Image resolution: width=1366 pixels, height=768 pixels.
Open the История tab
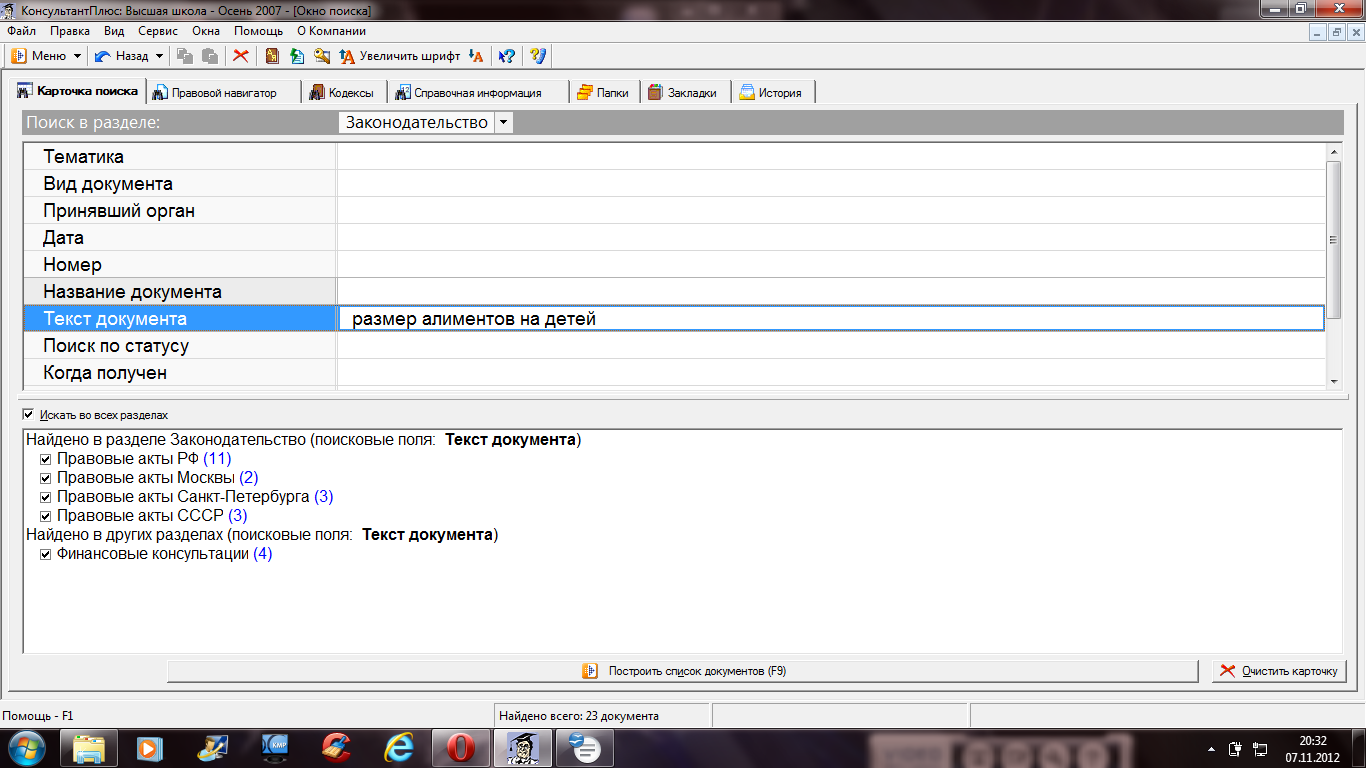click(x=773, y=92)
